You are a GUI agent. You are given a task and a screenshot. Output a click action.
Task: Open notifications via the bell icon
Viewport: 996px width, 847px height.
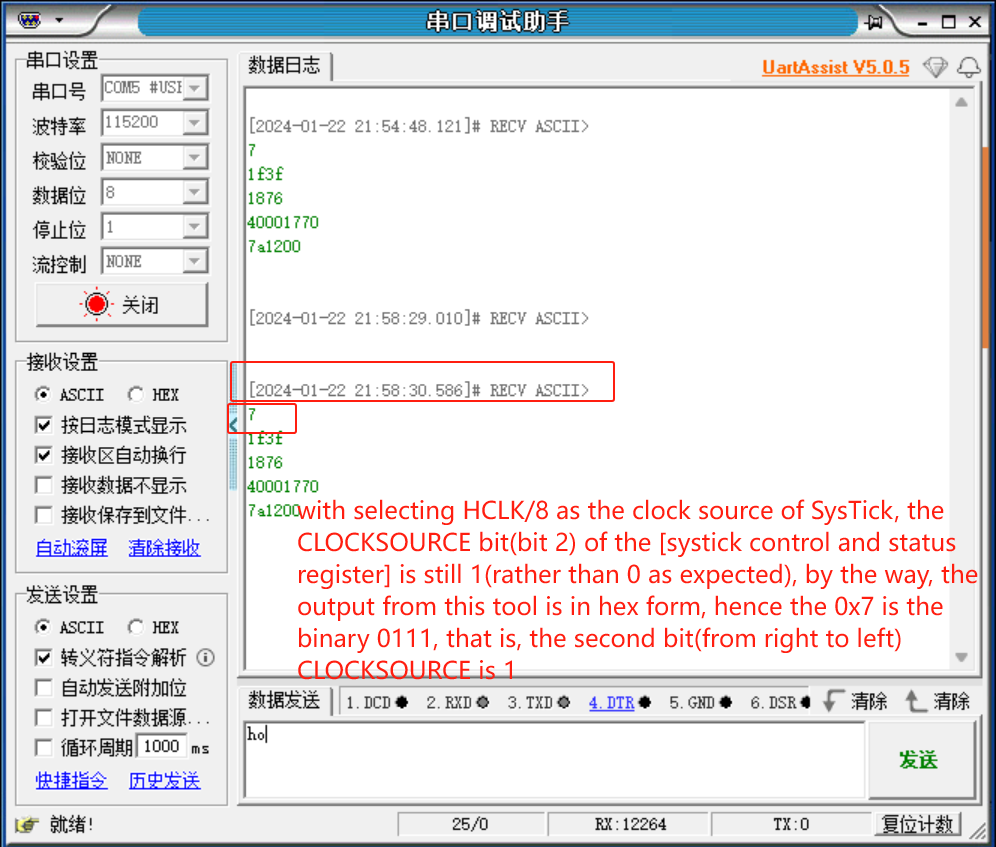966,67
